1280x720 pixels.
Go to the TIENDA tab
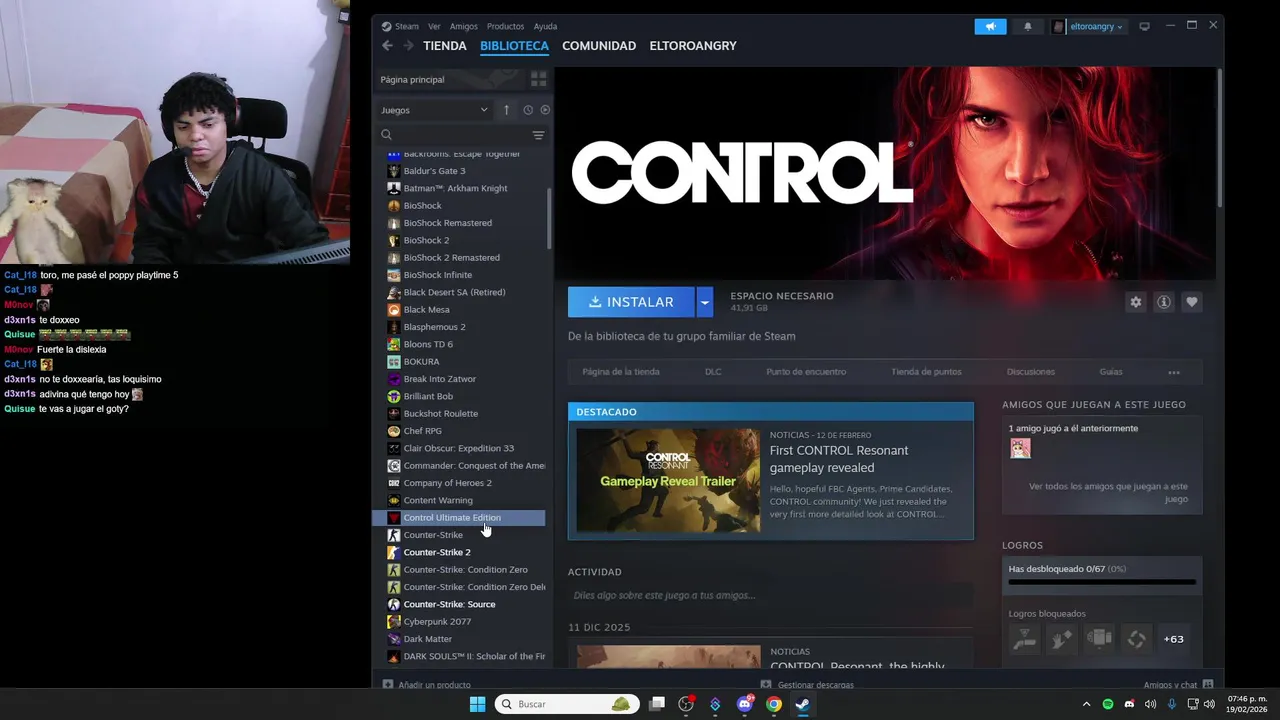(x=445, y=46)
